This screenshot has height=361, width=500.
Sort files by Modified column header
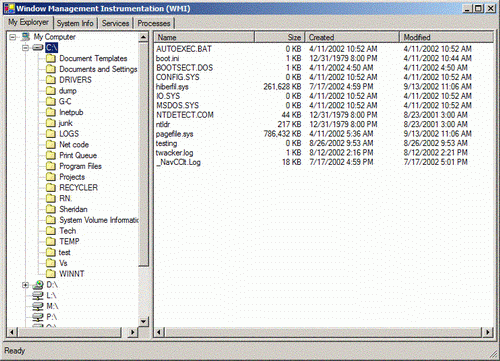pos(446,37)
